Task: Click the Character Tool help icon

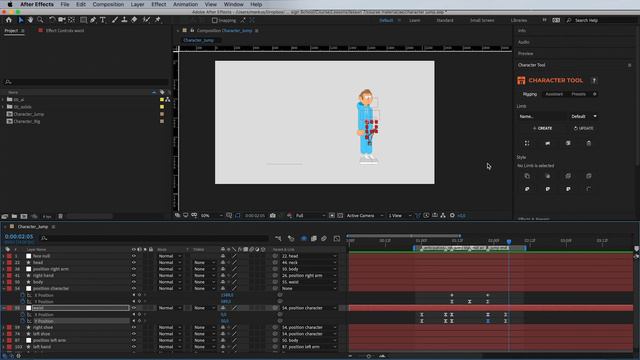Action: (x=594, y=80)
